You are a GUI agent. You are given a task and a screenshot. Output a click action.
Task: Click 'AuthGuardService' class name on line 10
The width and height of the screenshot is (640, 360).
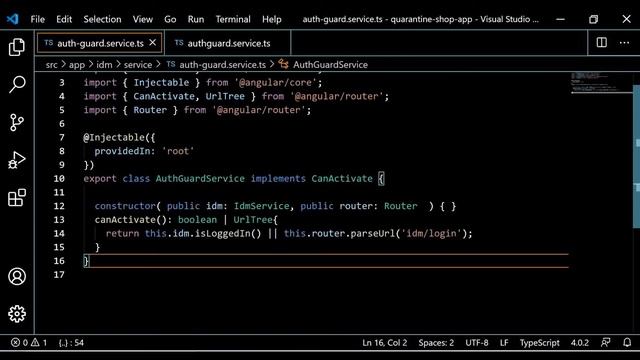tap(200, 178)
